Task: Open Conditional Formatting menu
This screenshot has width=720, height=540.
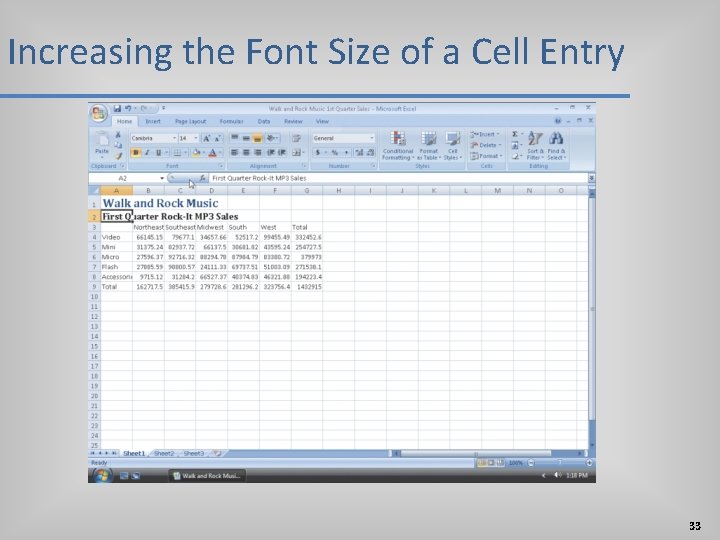Action: pyautogui.click(x=398, y=146)
